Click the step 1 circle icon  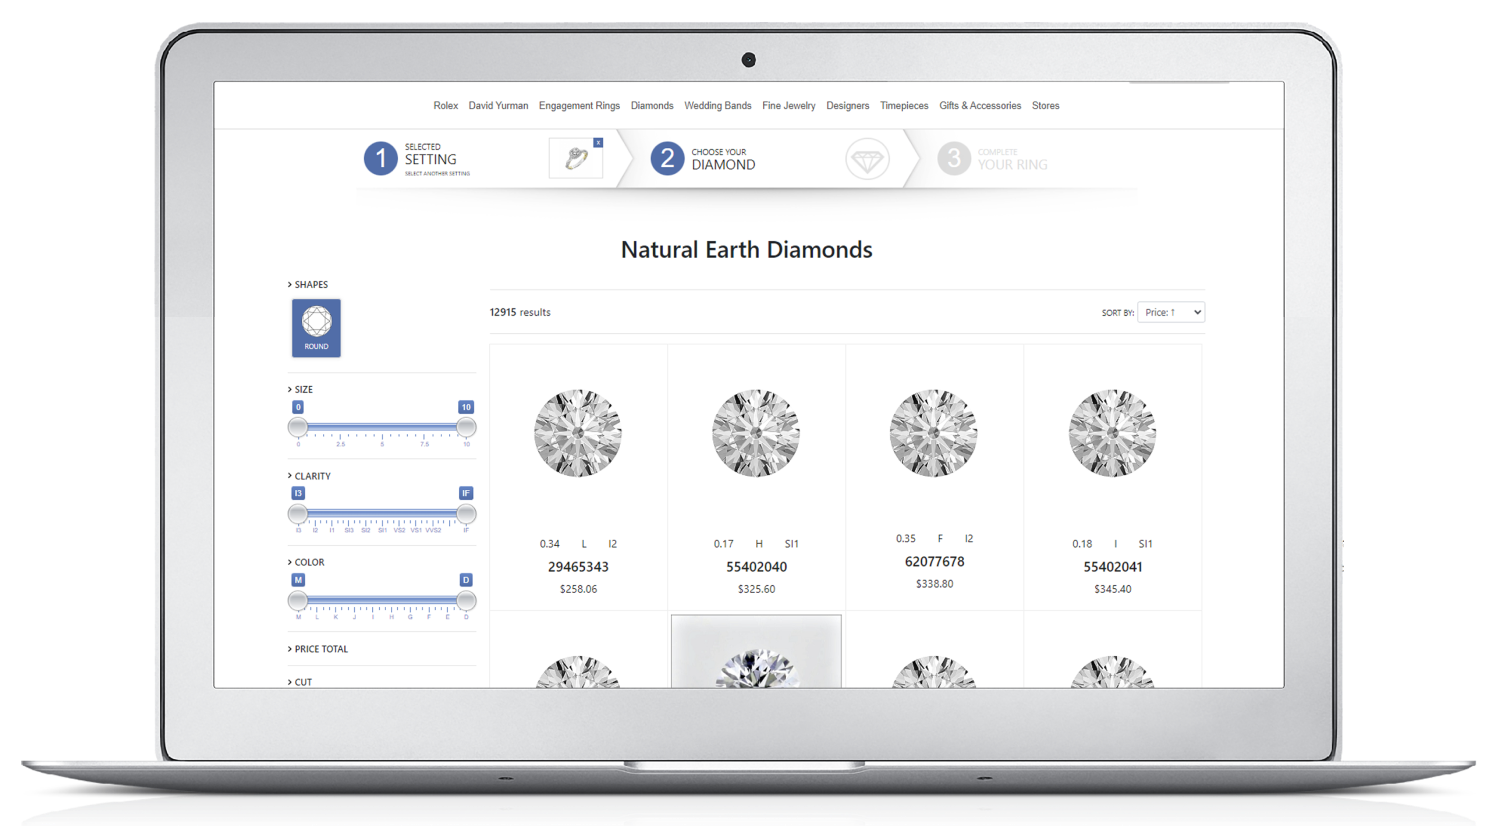380,158
